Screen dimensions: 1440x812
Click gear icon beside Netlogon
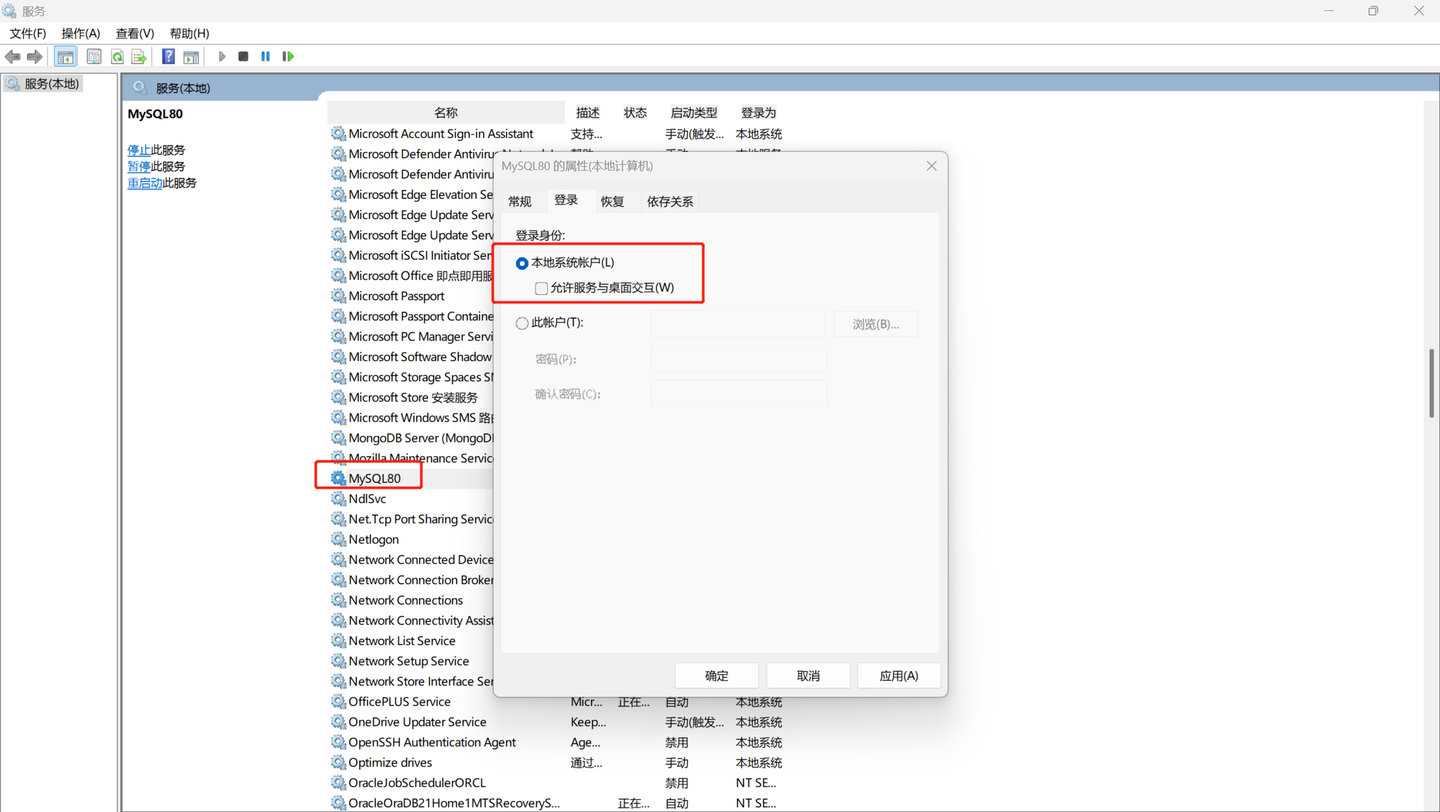click(338, 539)
